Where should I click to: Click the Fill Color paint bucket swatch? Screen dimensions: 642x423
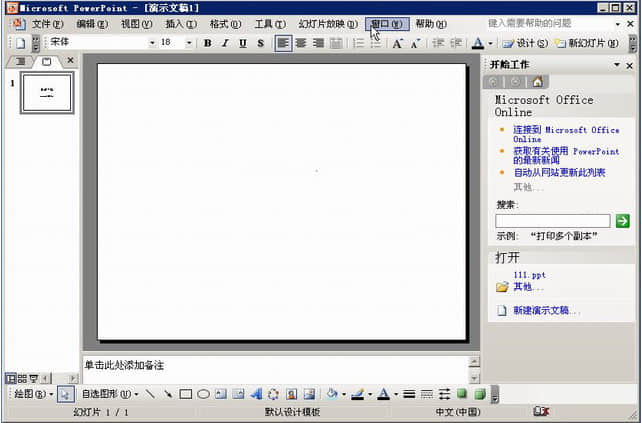point(331,394)
